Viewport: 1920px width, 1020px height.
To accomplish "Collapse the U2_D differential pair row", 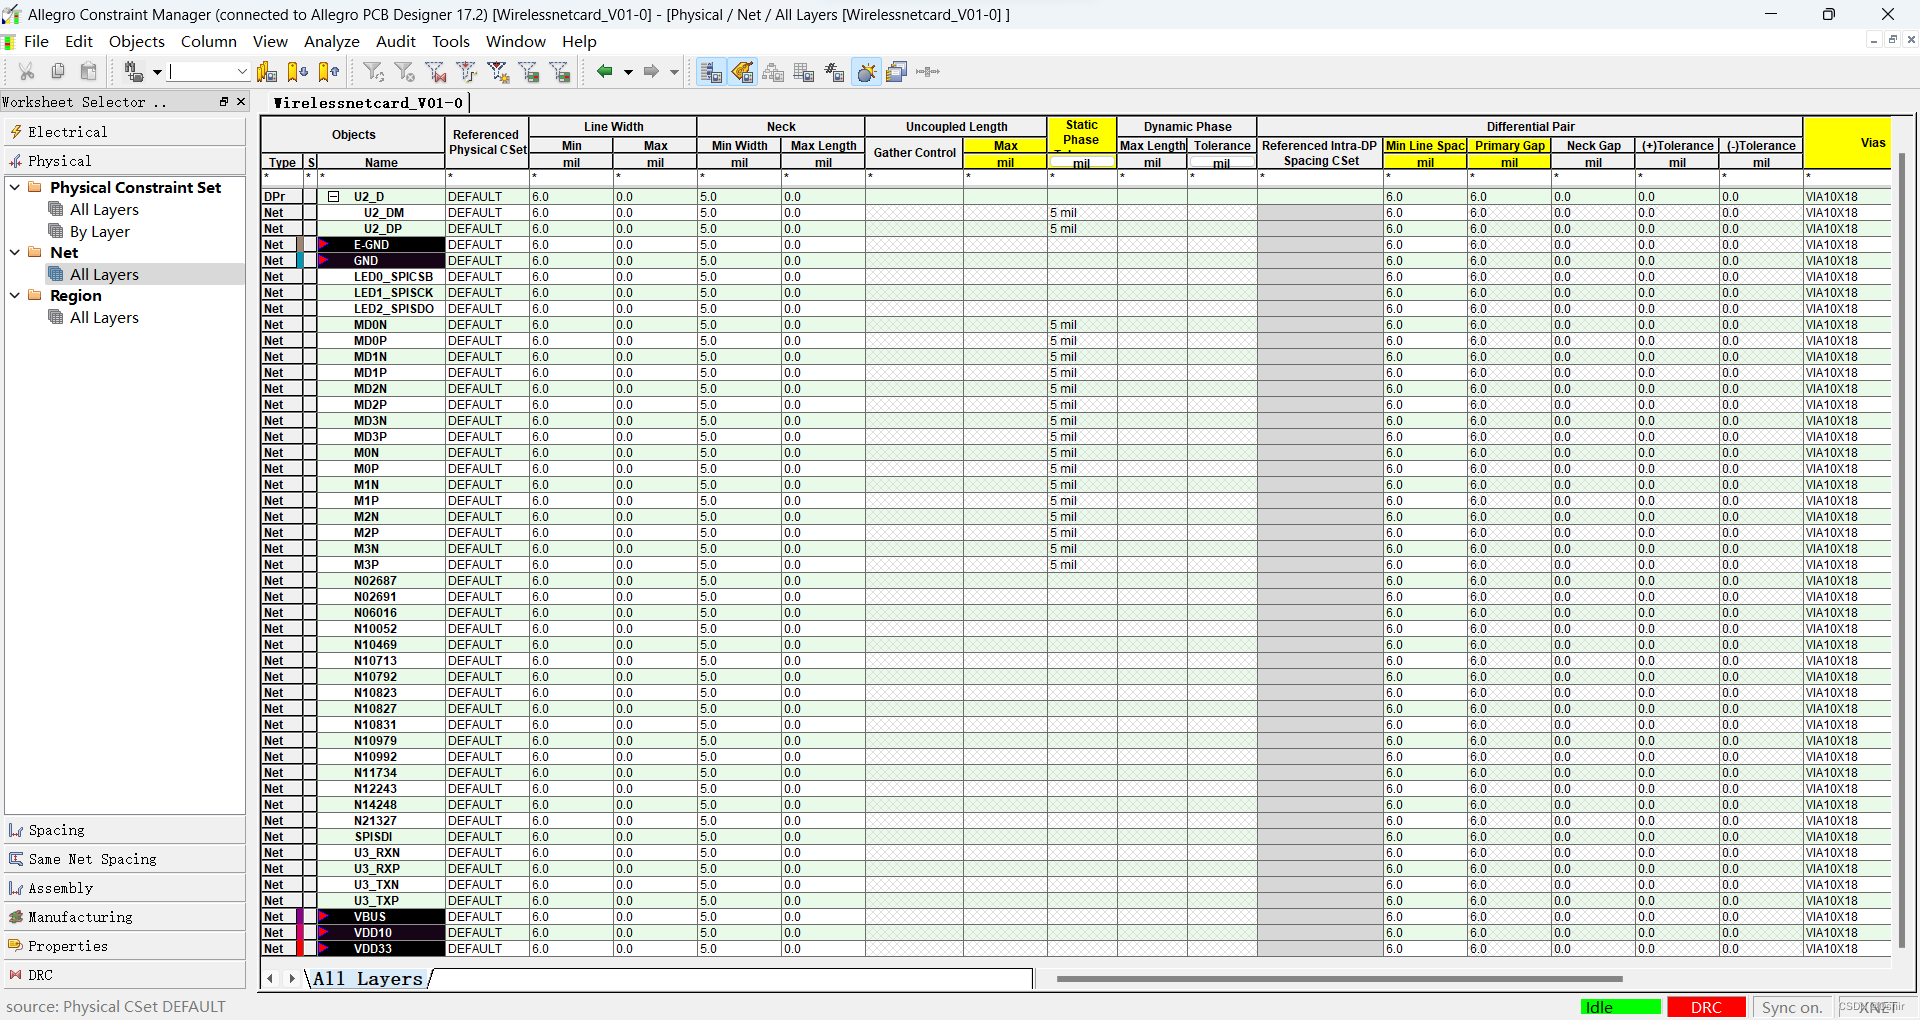I will (x=334, y=197).
